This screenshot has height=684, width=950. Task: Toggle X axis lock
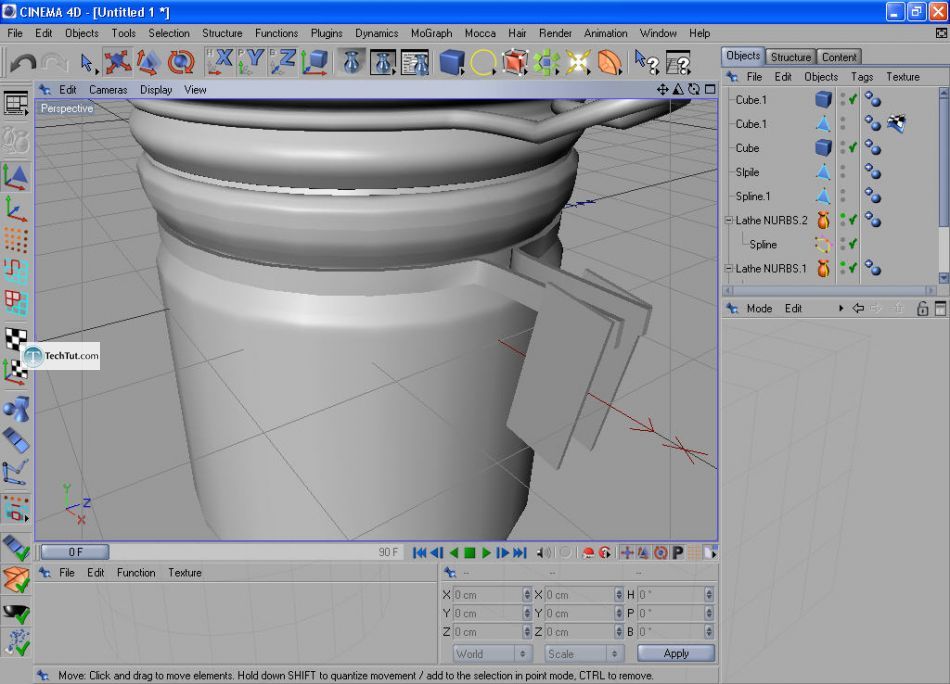[220, 62]
